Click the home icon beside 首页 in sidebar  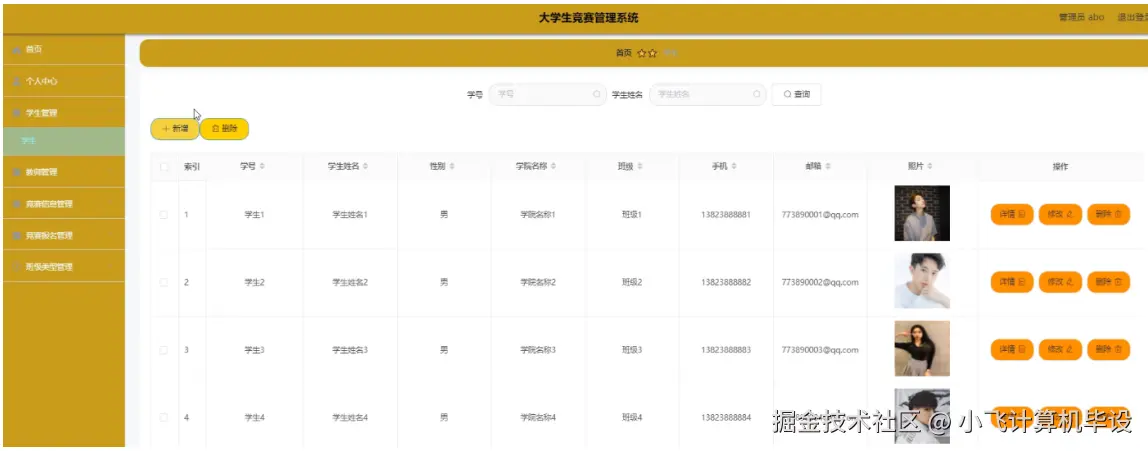17,50
